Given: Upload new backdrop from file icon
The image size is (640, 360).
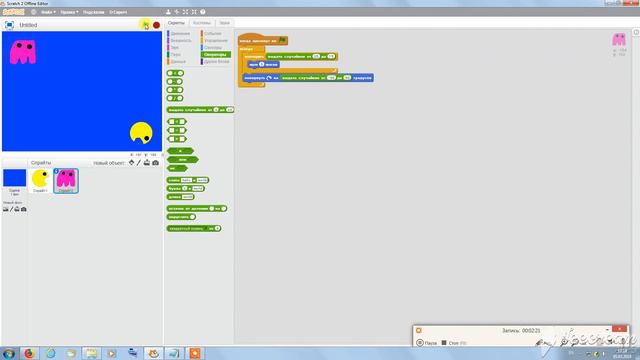Looking at the screenshot, I should (x=17, y=209).
